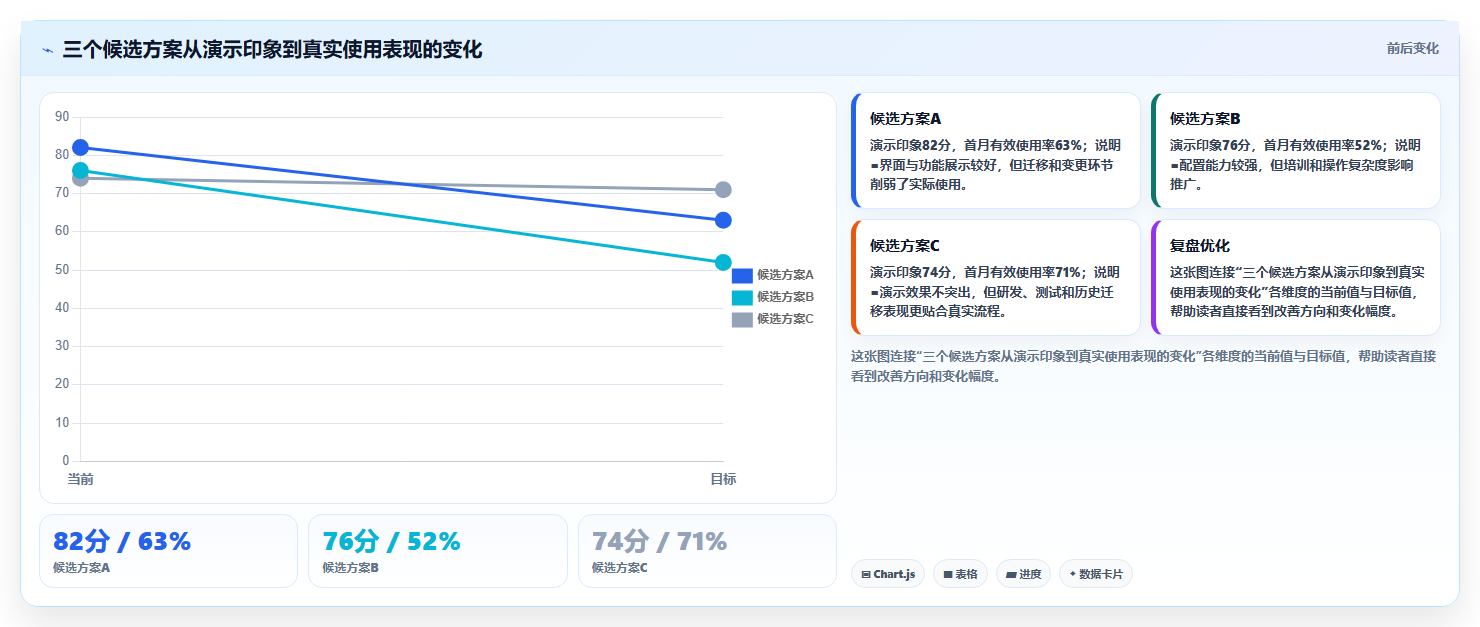The image size is (1480, 627).
Task: Click the 前后变化 tag in header
Action: coord(1412,48)
